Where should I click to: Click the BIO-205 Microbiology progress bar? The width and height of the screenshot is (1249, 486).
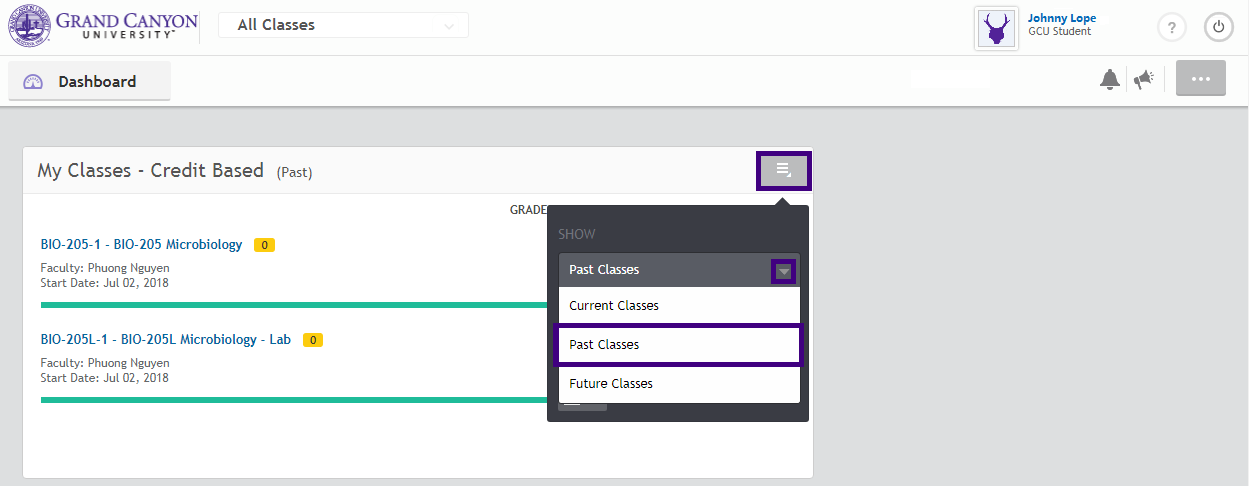pyautogui.click(x=293, y=305)
